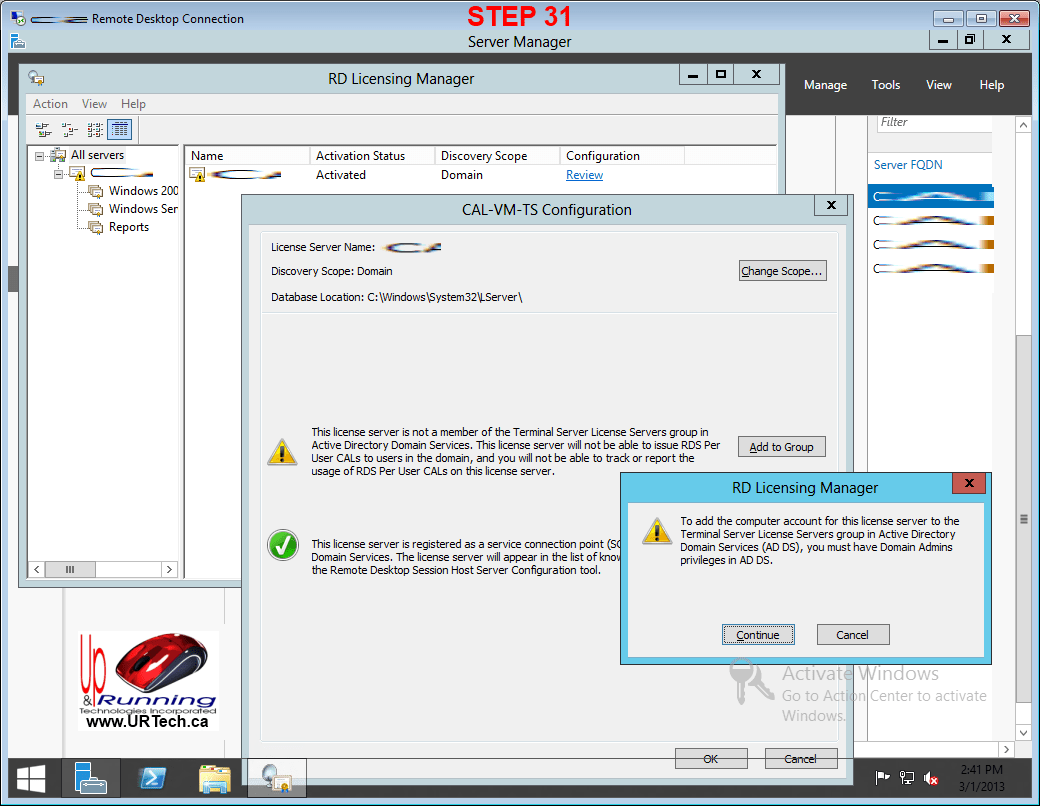
Task: Open Windows PowerShell from the taskbar
Action: 152,779
